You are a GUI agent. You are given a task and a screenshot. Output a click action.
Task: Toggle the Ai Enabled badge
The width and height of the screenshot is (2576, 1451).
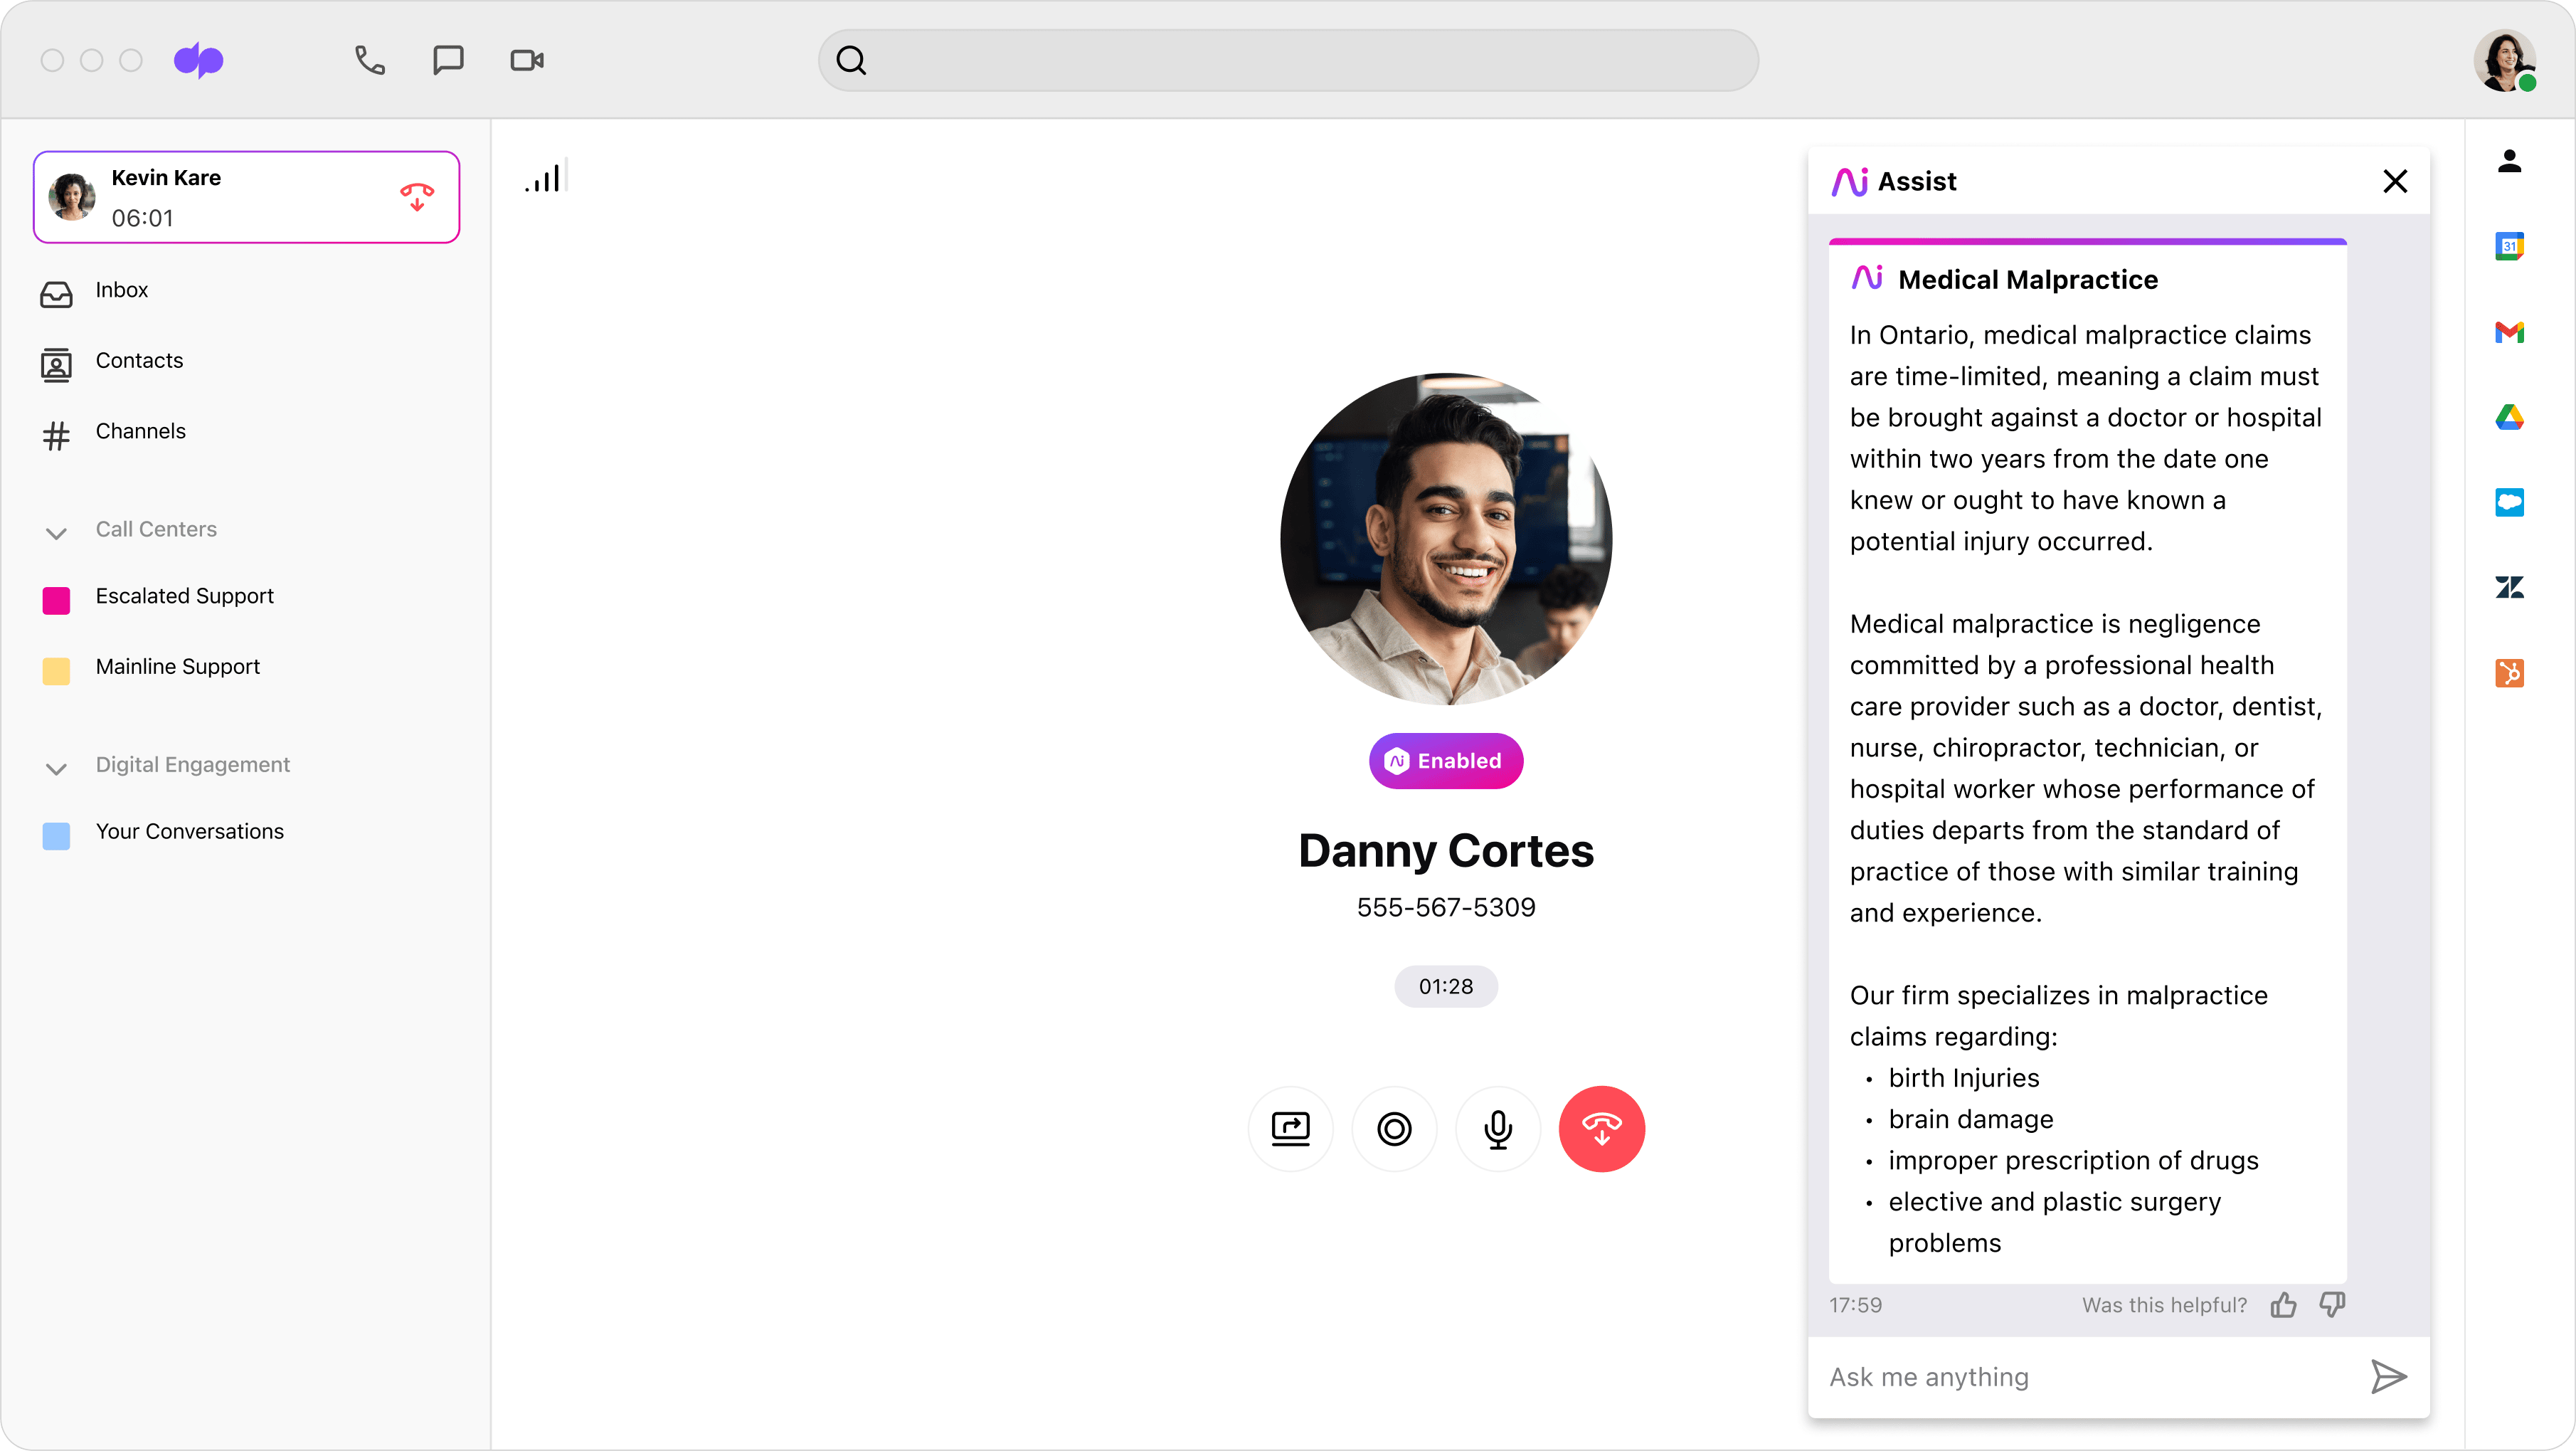pyautogui.click(x=1445, y=760)
